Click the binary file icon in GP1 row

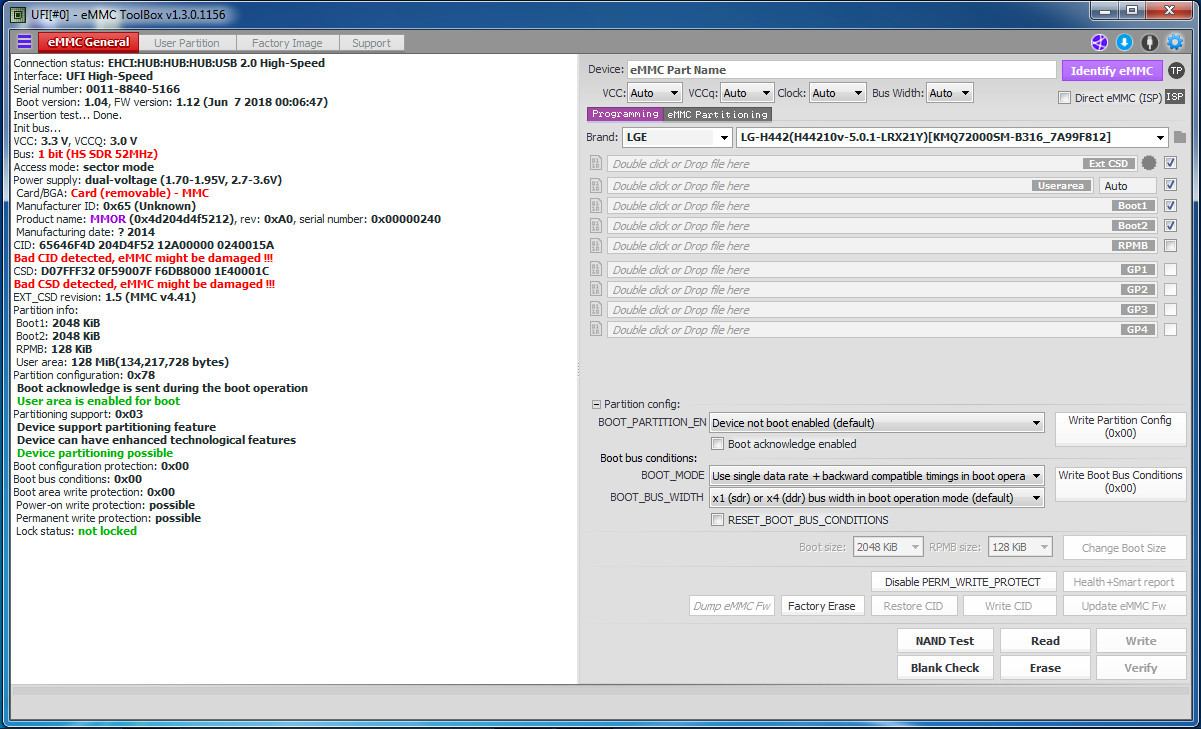[596, 269]
